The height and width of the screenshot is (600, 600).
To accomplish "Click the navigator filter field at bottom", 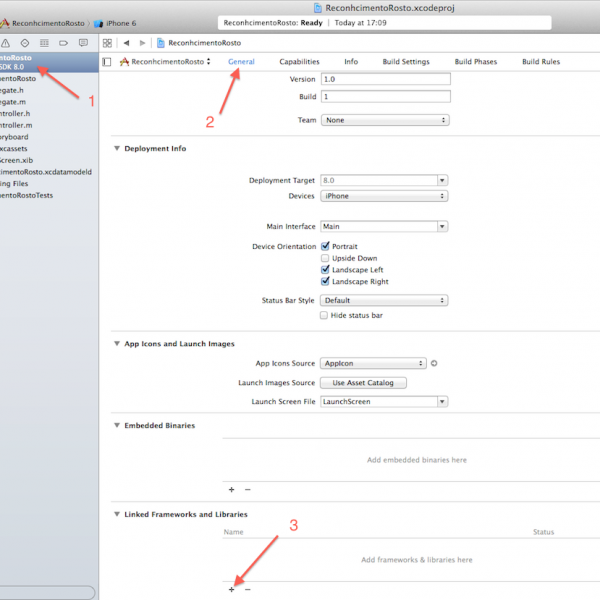I will pyautogui.click(x=47, y=592).
